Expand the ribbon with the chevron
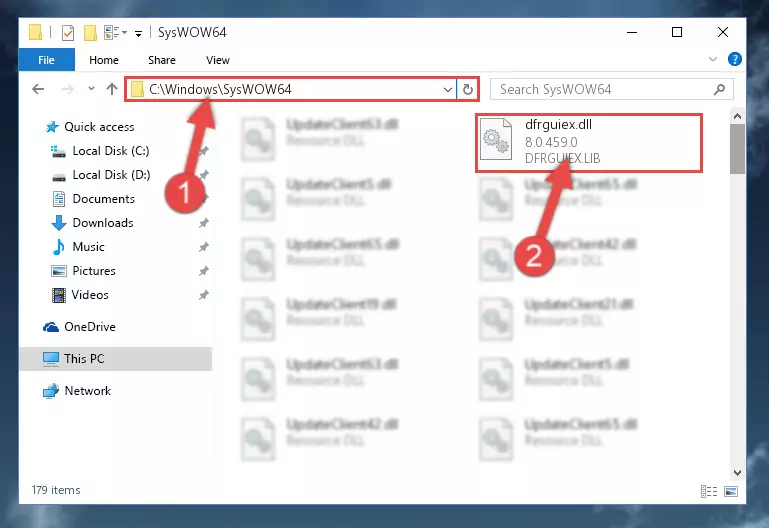 click(x=713, y=59)
